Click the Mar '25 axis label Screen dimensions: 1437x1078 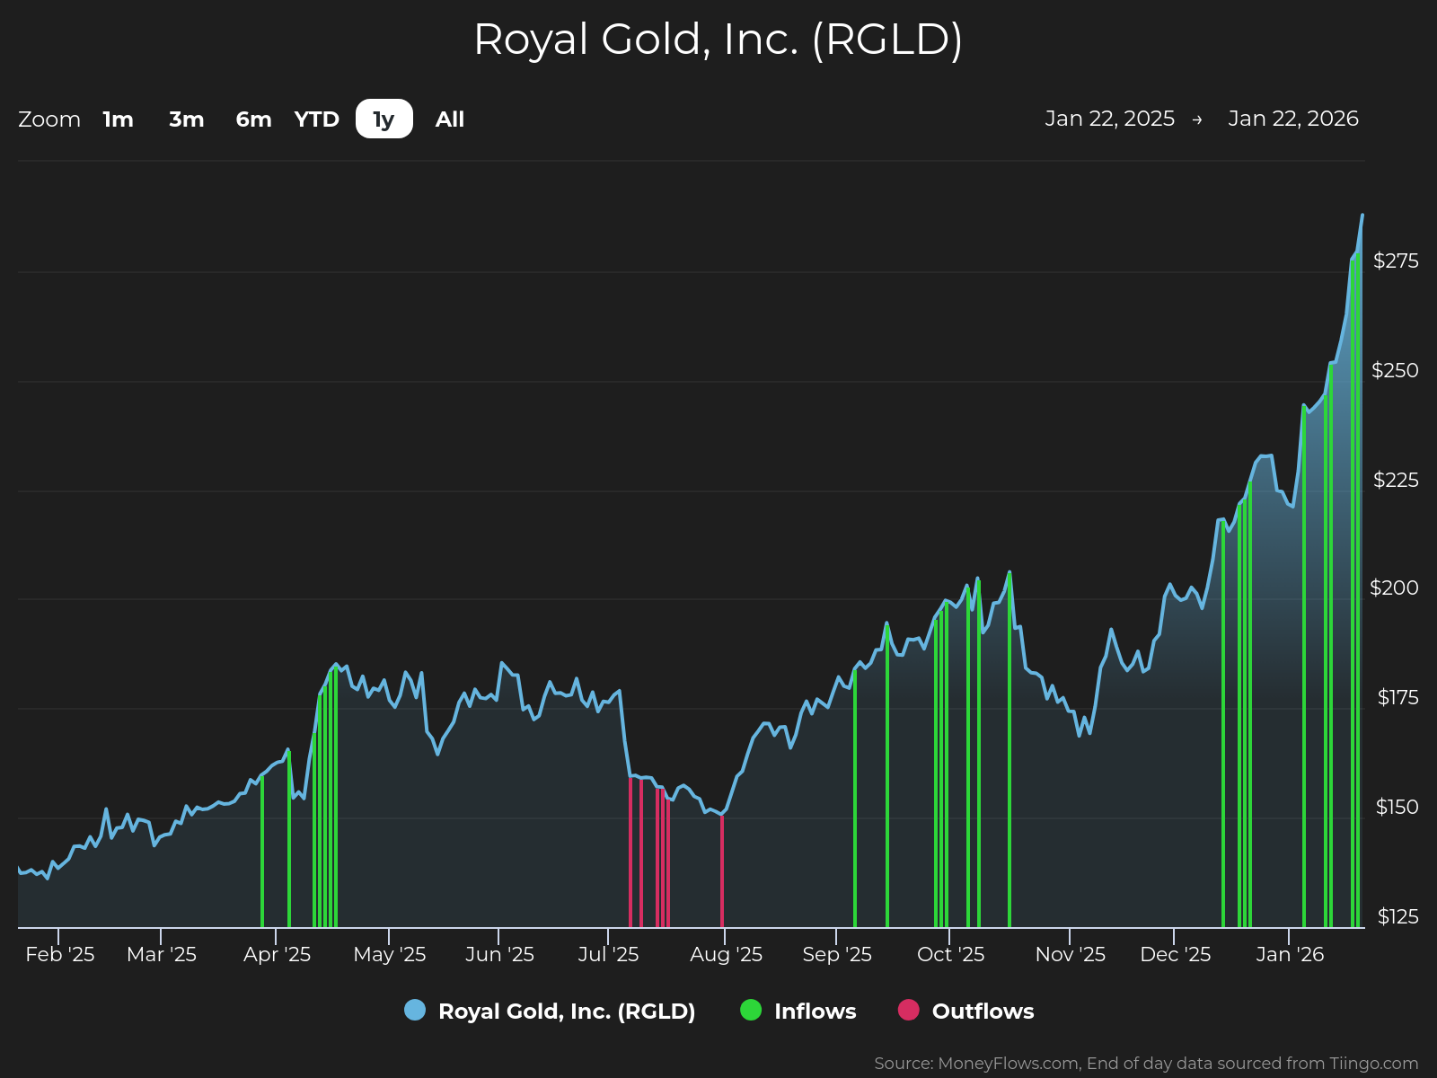pos(162,954)
